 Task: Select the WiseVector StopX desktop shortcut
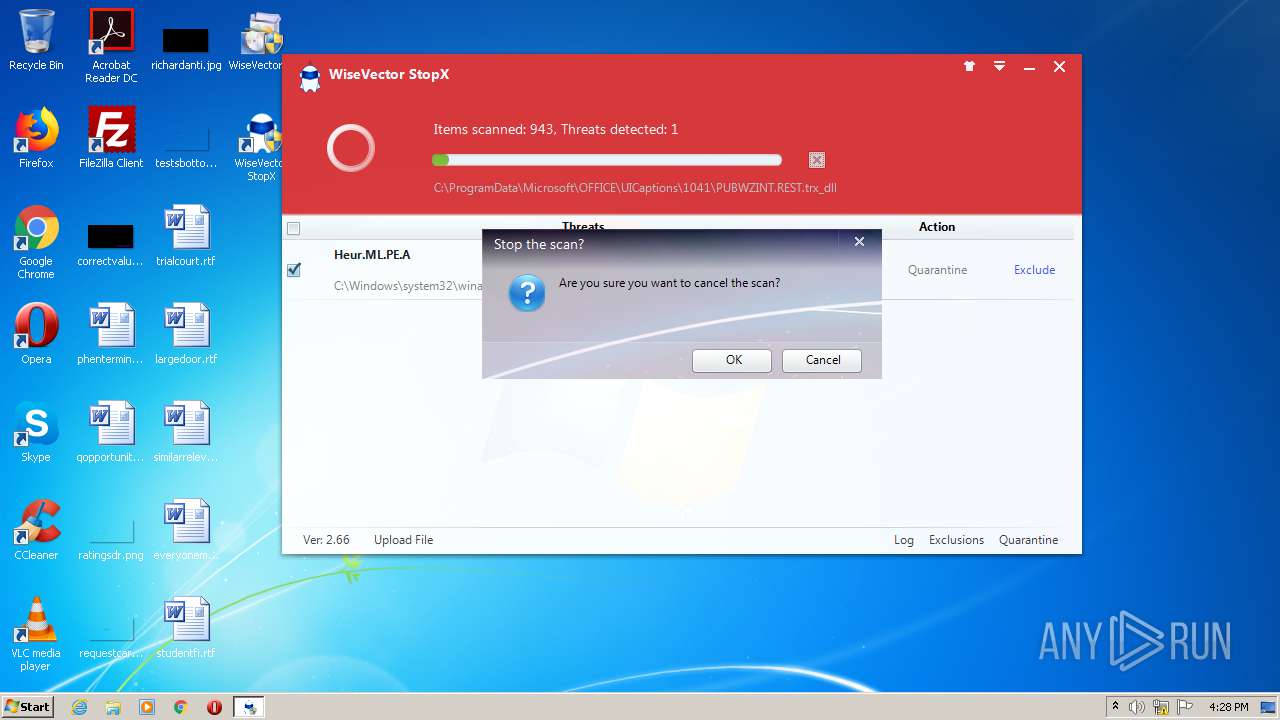261,147
